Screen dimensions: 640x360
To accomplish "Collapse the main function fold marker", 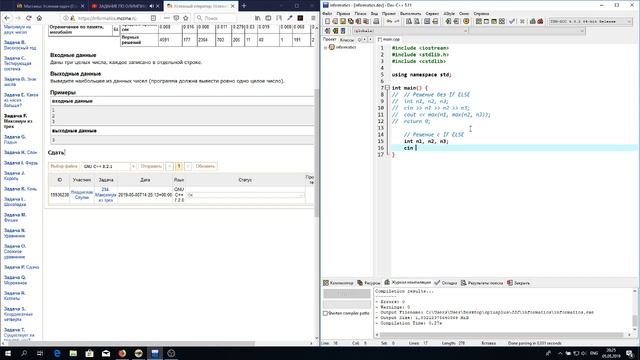I will click(387, 88).
